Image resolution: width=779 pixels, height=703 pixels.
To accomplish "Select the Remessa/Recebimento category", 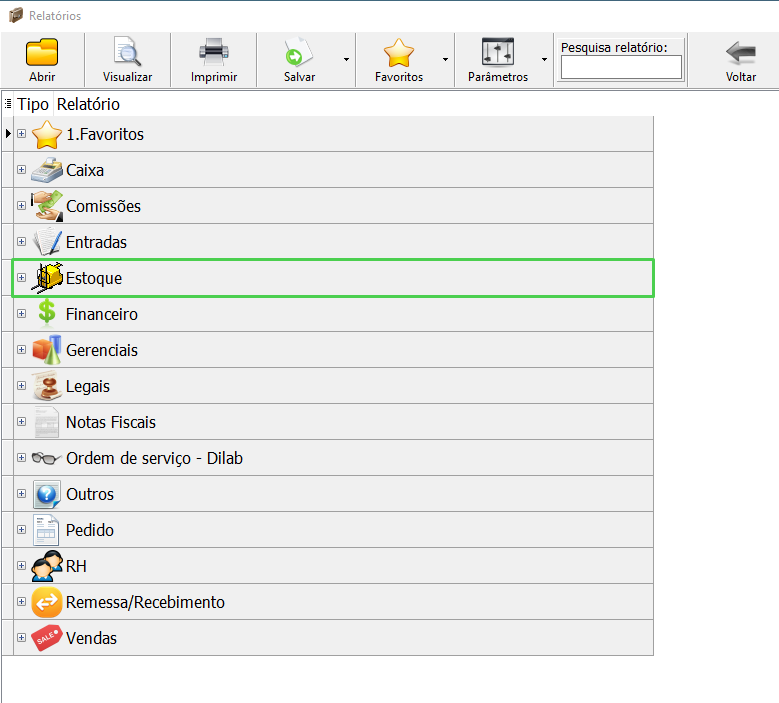I will (x=145, y=602).
